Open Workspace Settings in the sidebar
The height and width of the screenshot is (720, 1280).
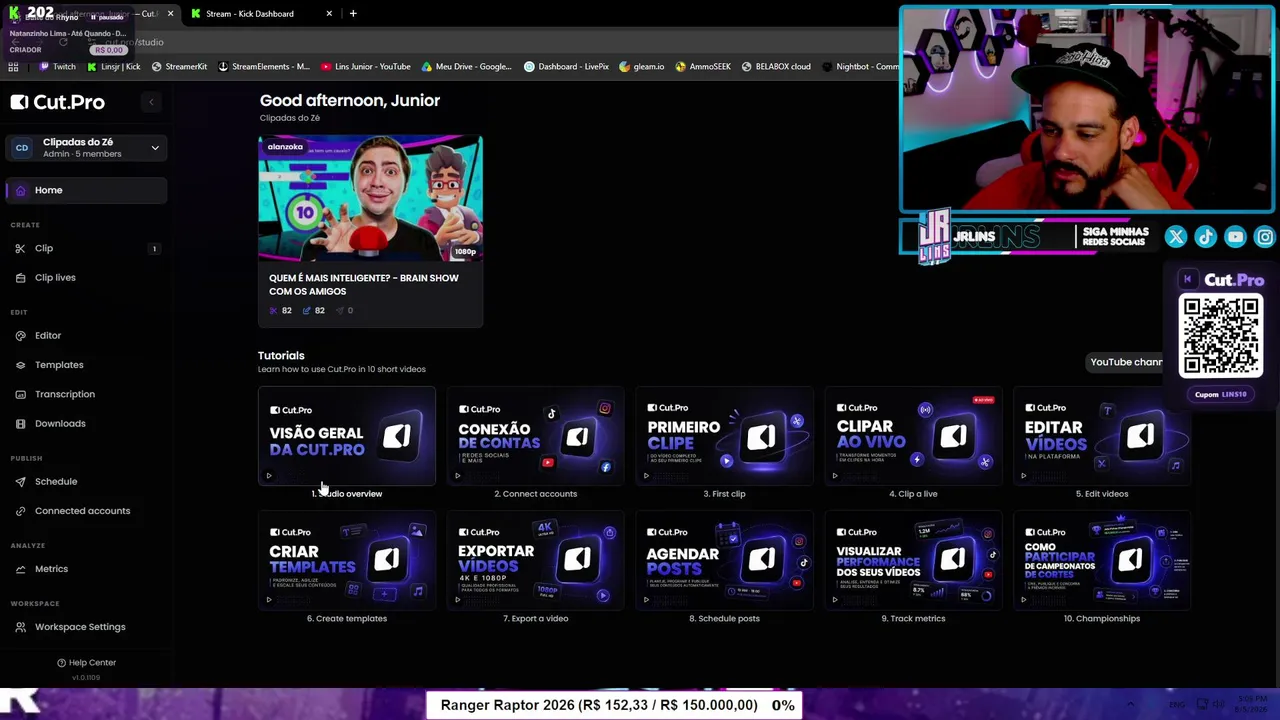(87, 627)
